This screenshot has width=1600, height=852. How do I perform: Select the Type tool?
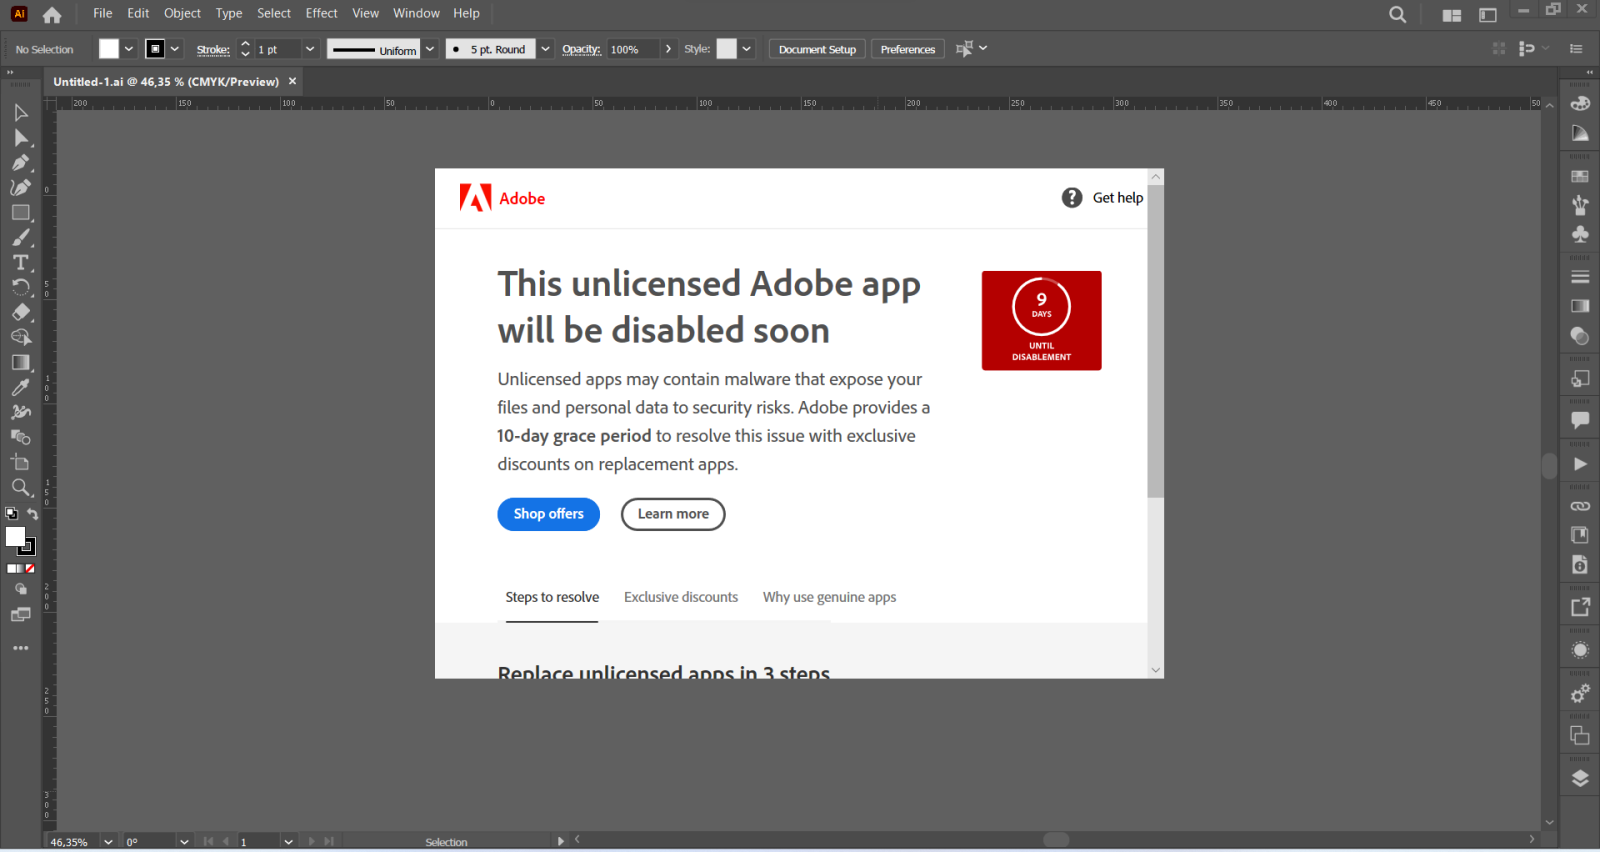(20, 262)
